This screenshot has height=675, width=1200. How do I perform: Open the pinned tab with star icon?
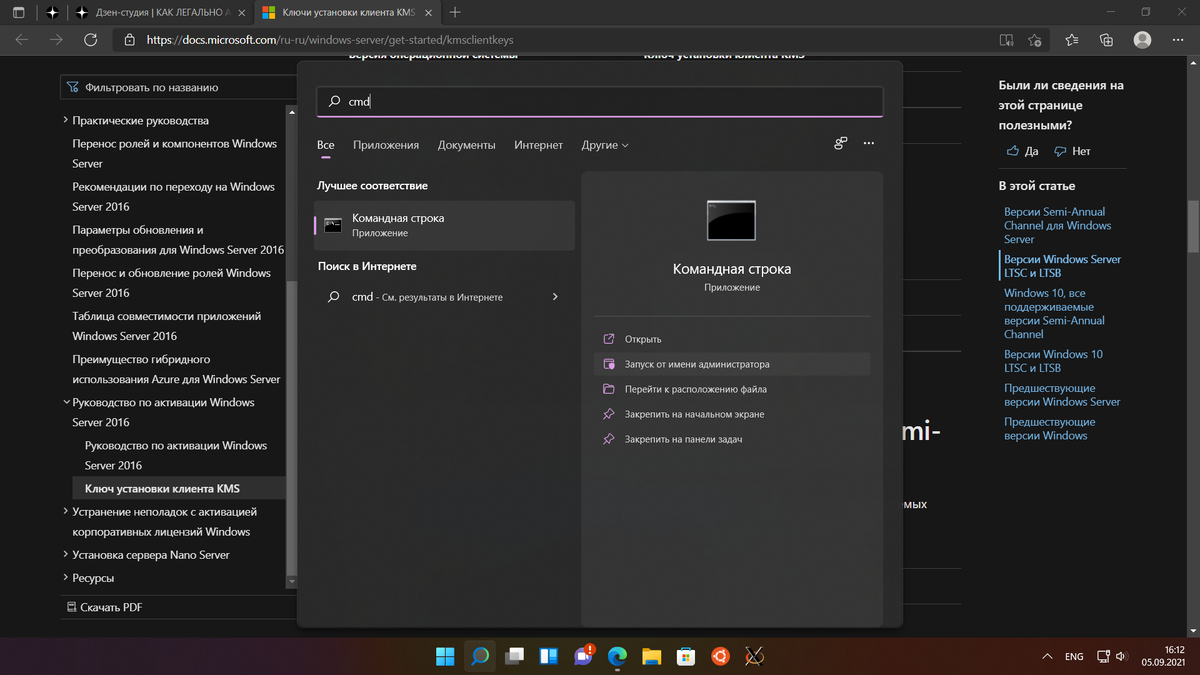click(x=53, y=12)
